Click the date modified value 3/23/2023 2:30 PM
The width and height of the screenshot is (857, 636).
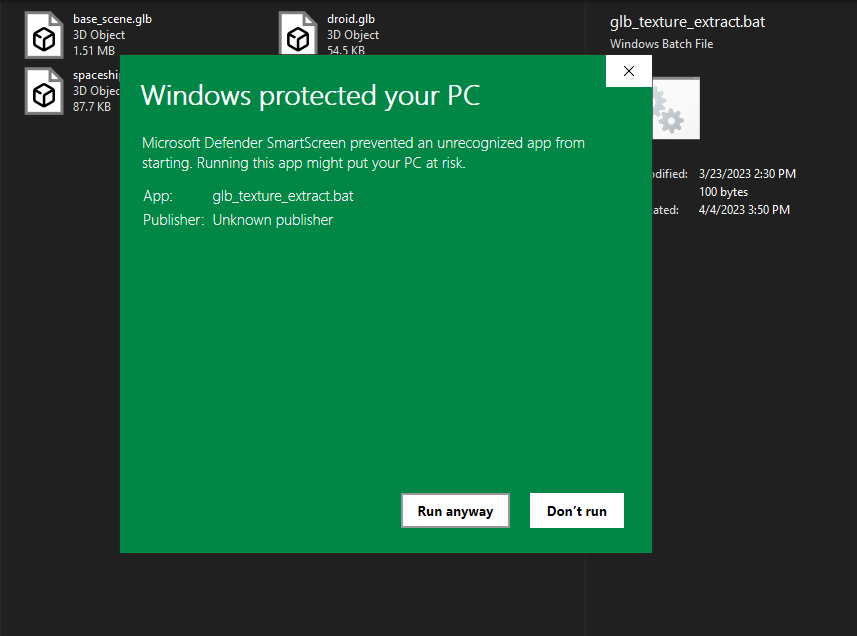pos(747,174)
